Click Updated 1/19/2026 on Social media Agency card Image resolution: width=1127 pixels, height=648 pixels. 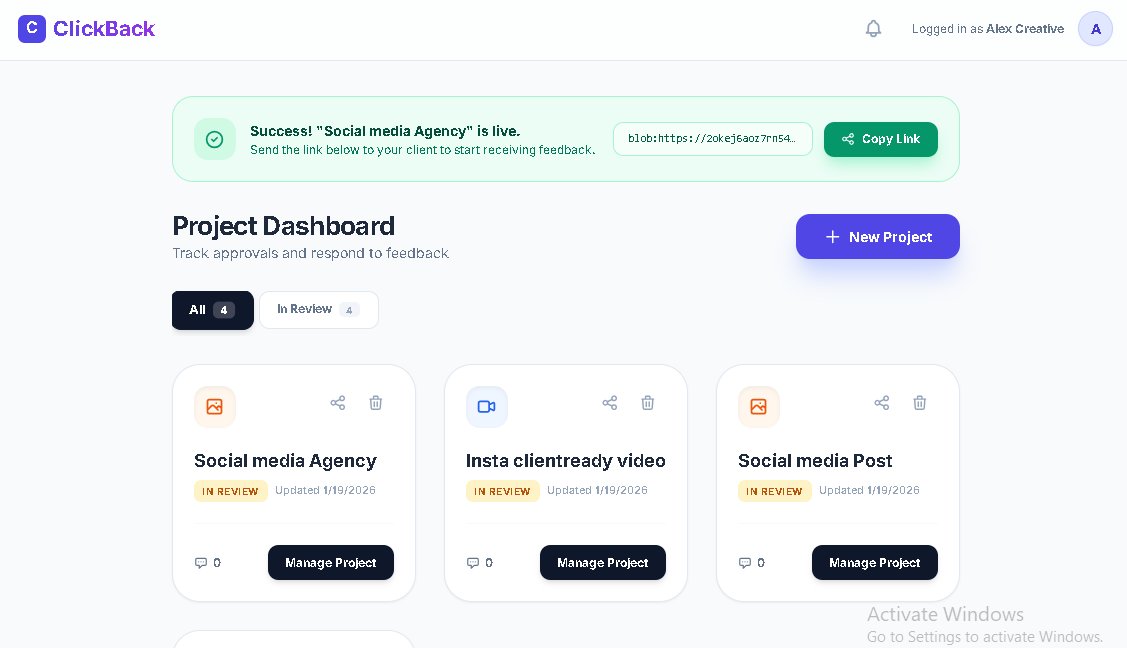tap(325, 490)
